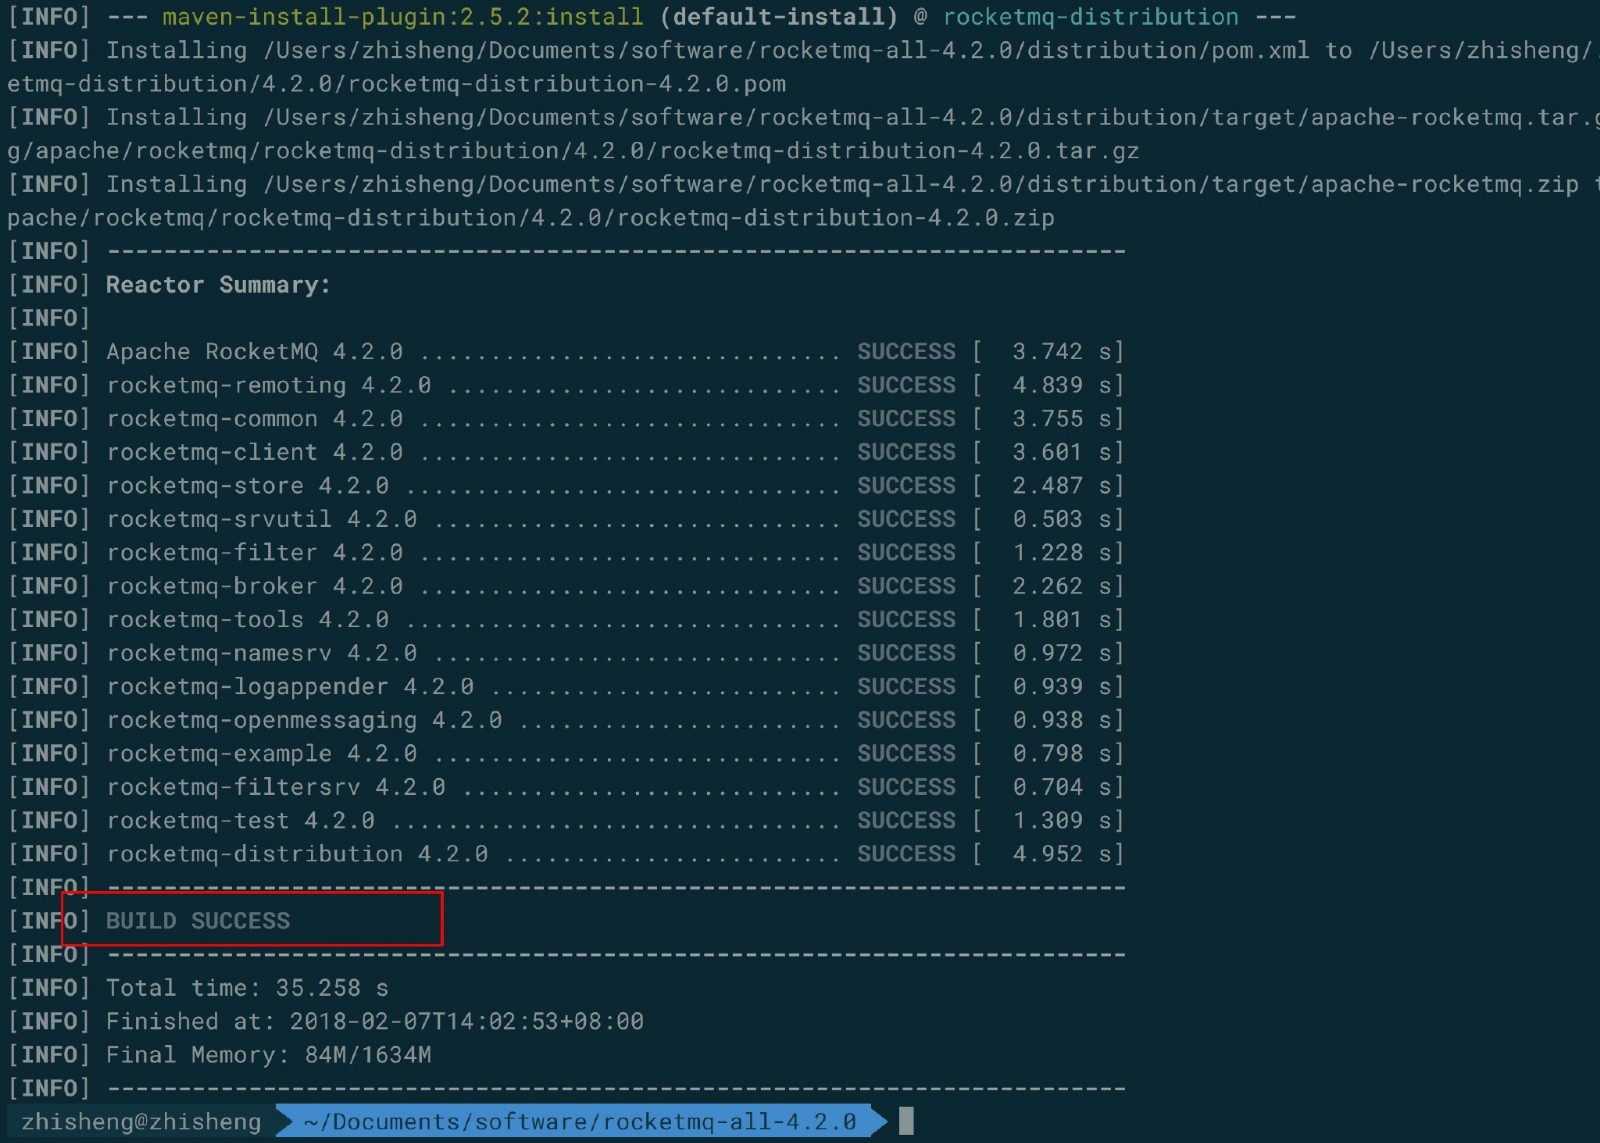Click 'rocketmq-openmessaging 4.2.0' module name
The image size is (1600, 1143).
pos(304,720)
